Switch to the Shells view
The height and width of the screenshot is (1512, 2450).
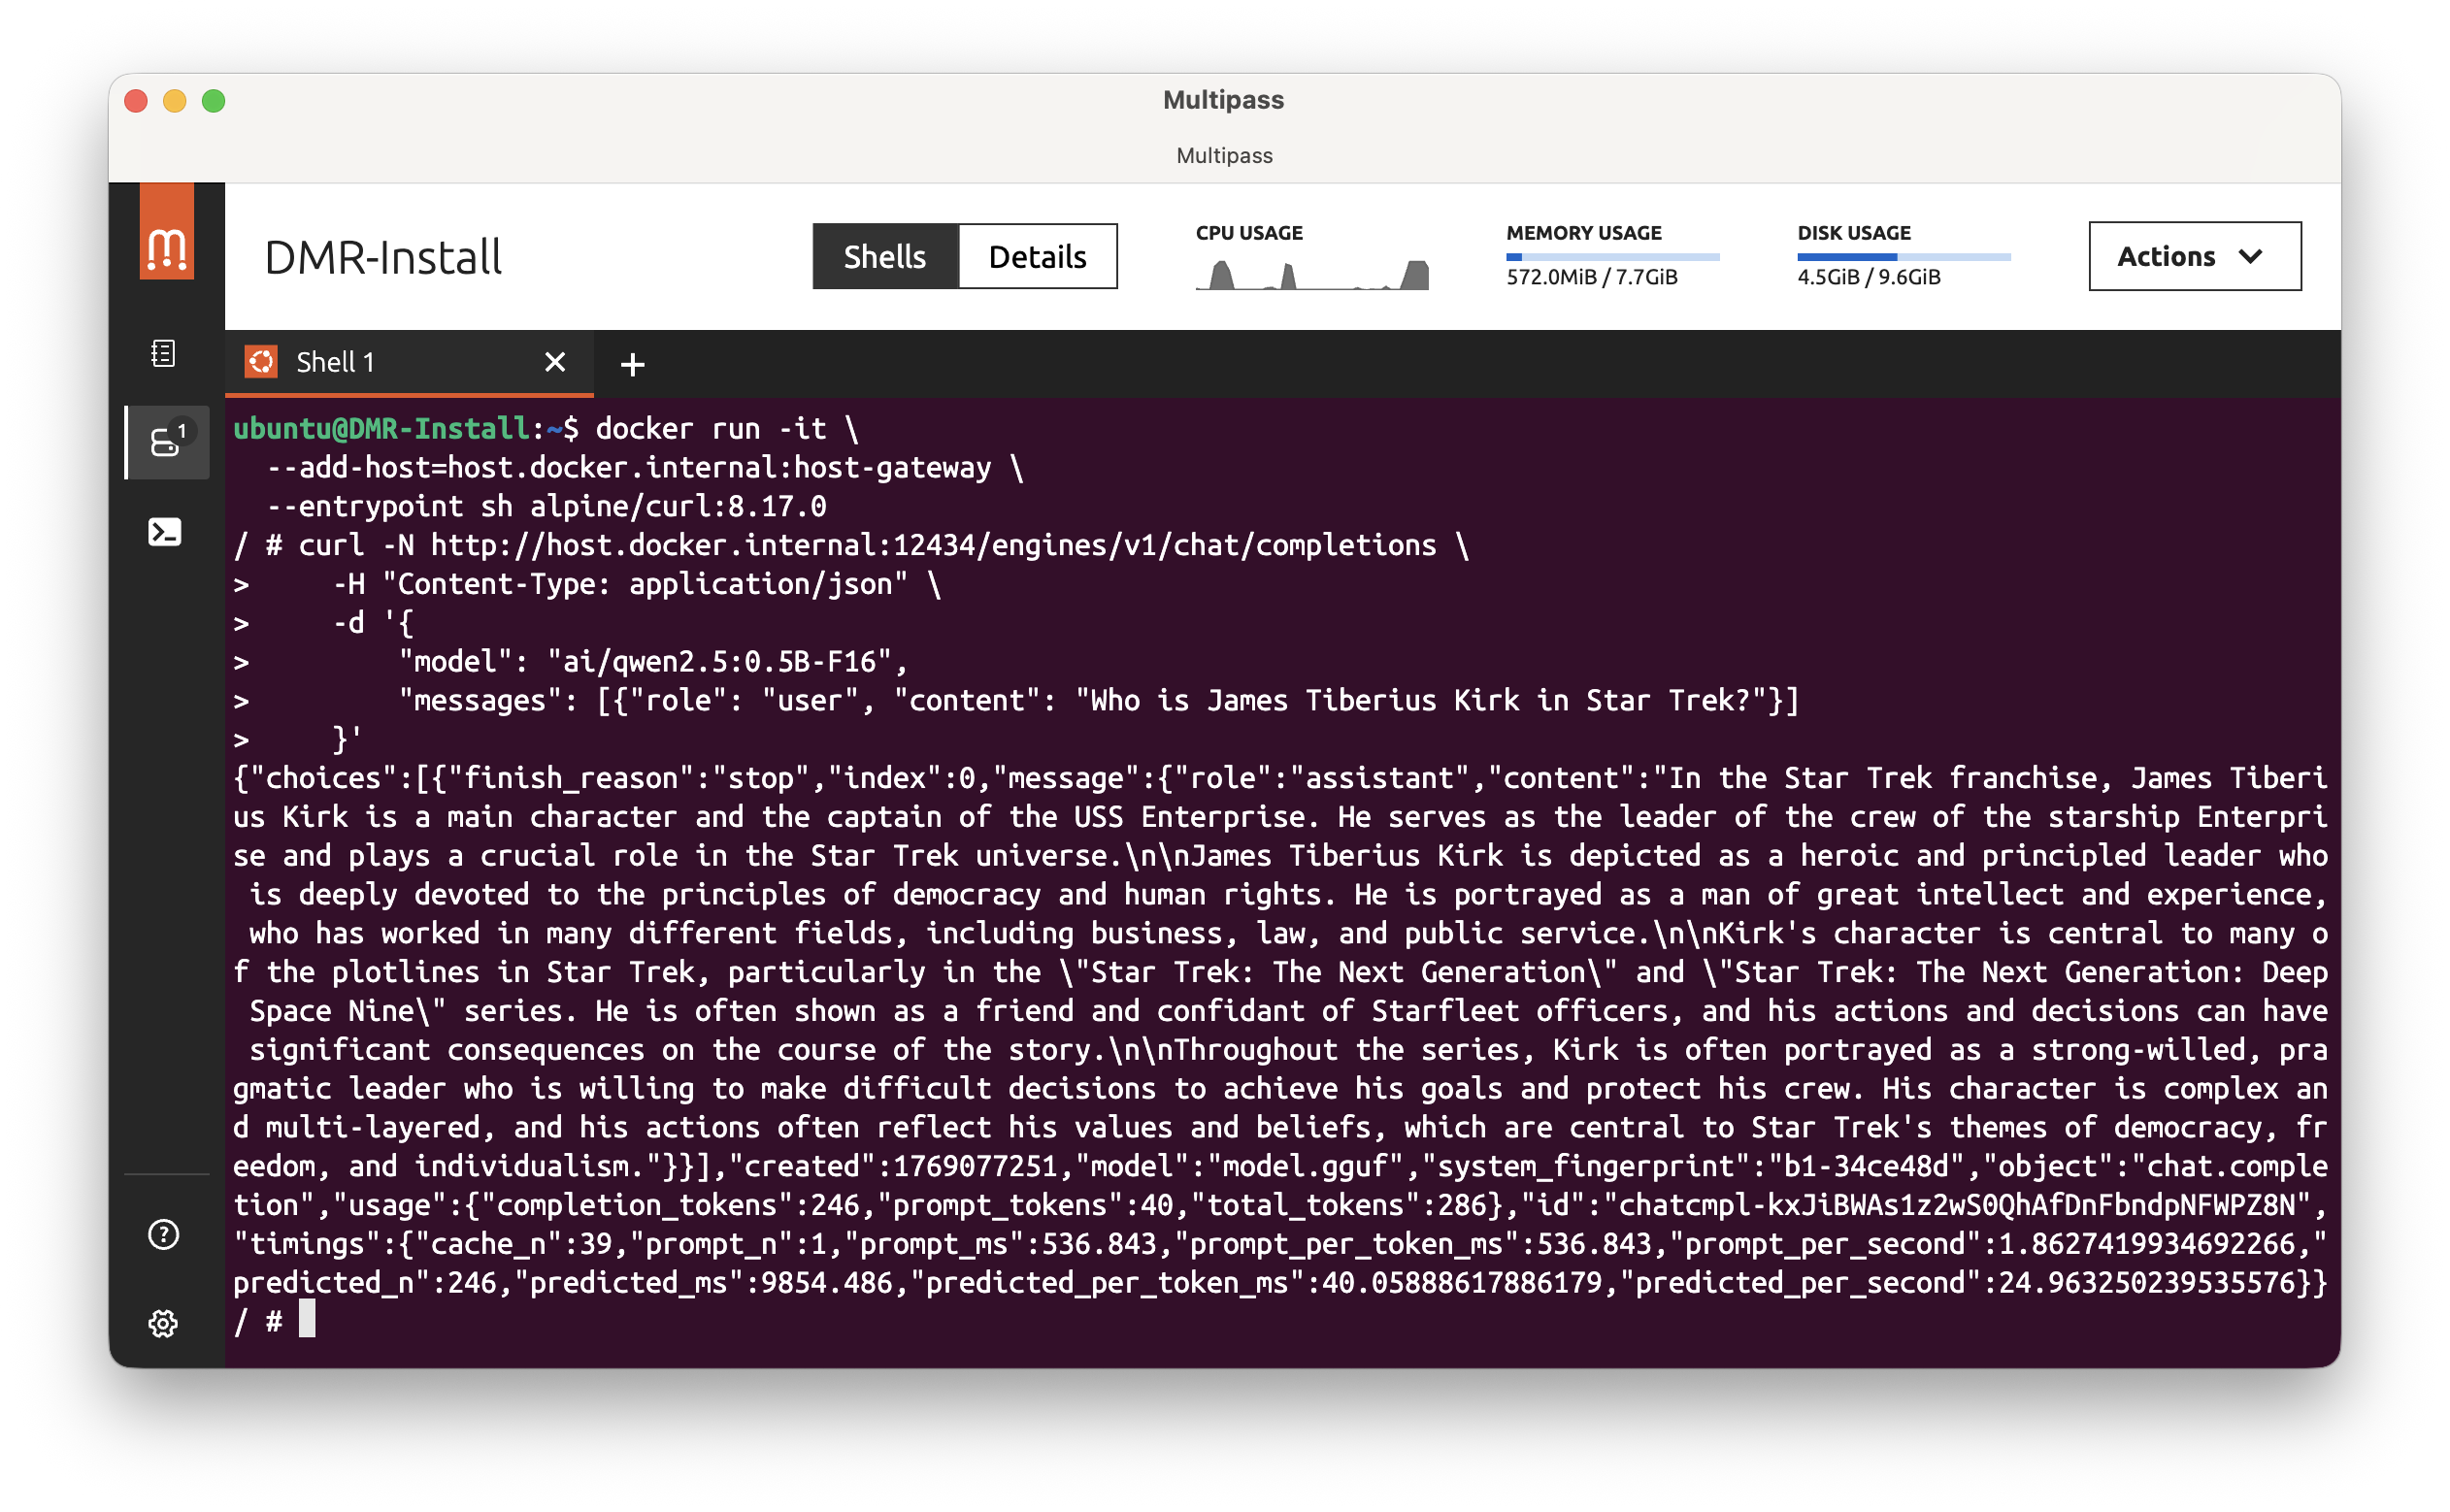(885, 257)
